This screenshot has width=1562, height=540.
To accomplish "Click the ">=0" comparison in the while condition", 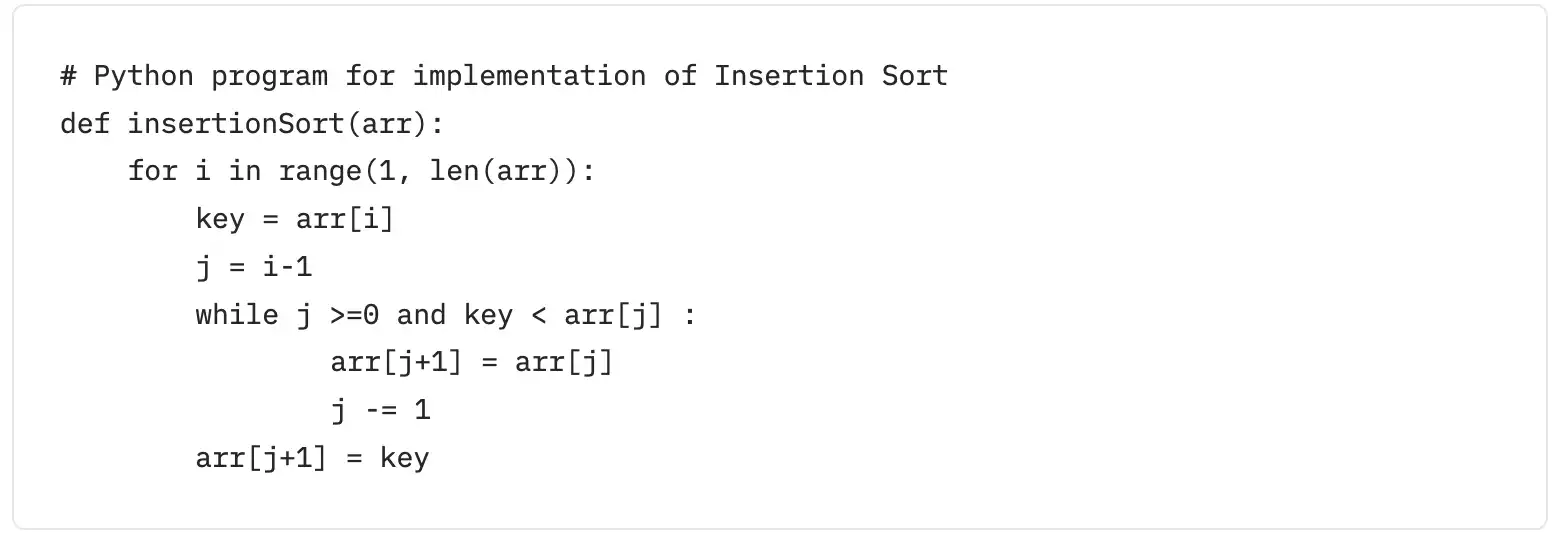I will 355,316.
